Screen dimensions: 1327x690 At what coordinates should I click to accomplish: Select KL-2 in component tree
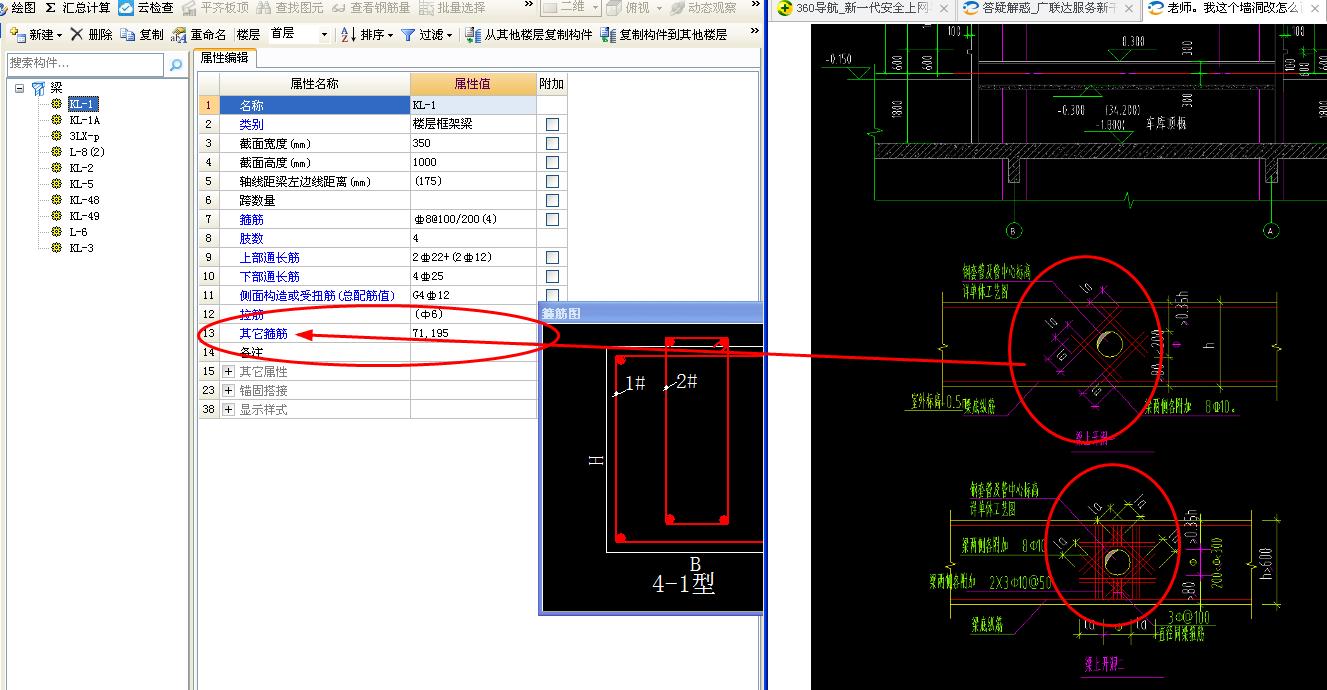click(x=82, y=168)
